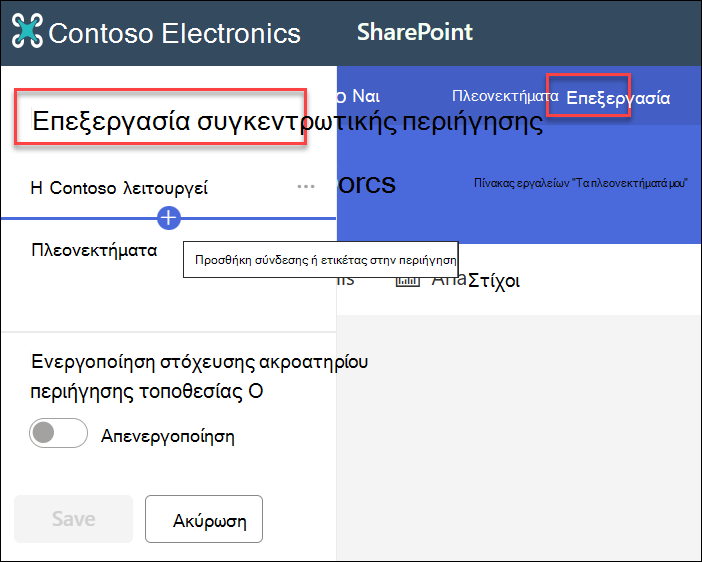
Task: Click the plus icon to add navigation link
Action: (x=169, y=218)
